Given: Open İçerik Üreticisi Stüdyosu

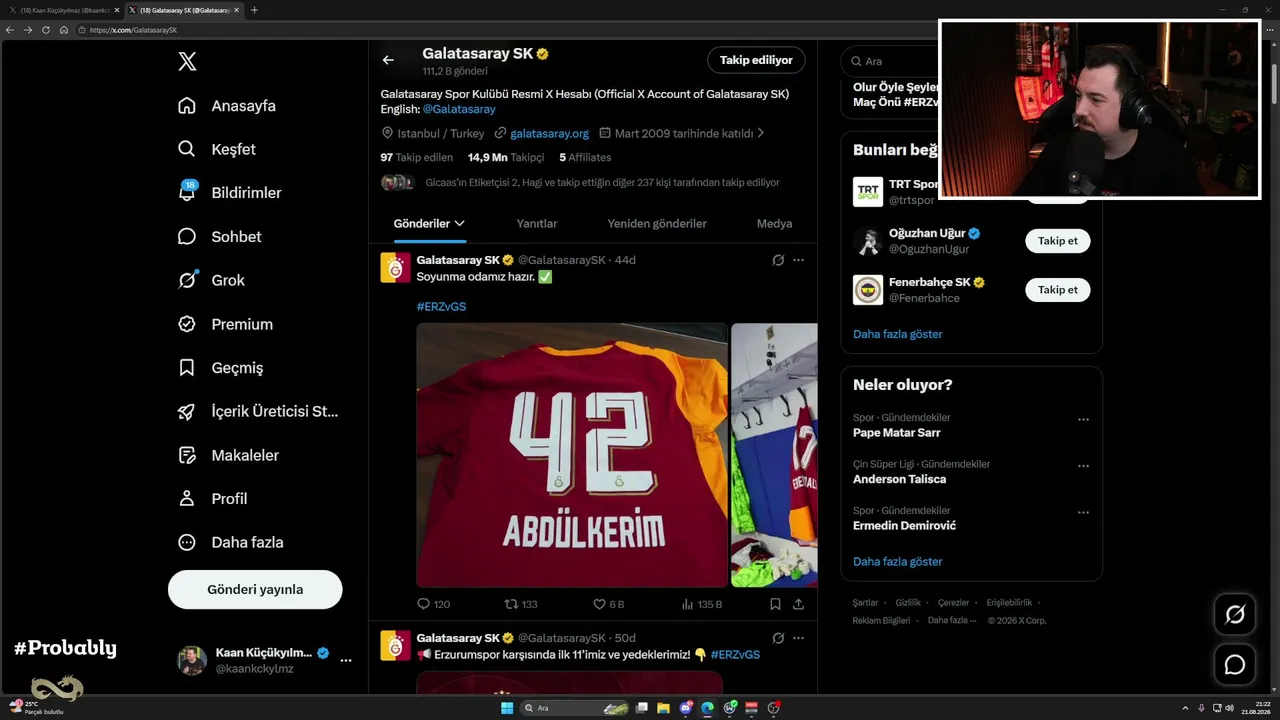Looking at the screenshot, I should (258, 411).
